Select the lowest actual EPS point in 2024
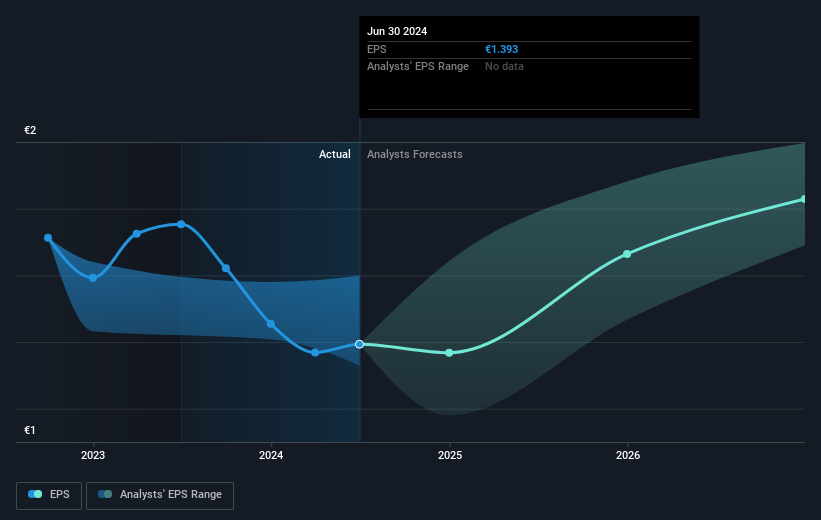Image resolution: width=821 pixels, height=520 pixels. pyautogui.click(x=315, y=352)
